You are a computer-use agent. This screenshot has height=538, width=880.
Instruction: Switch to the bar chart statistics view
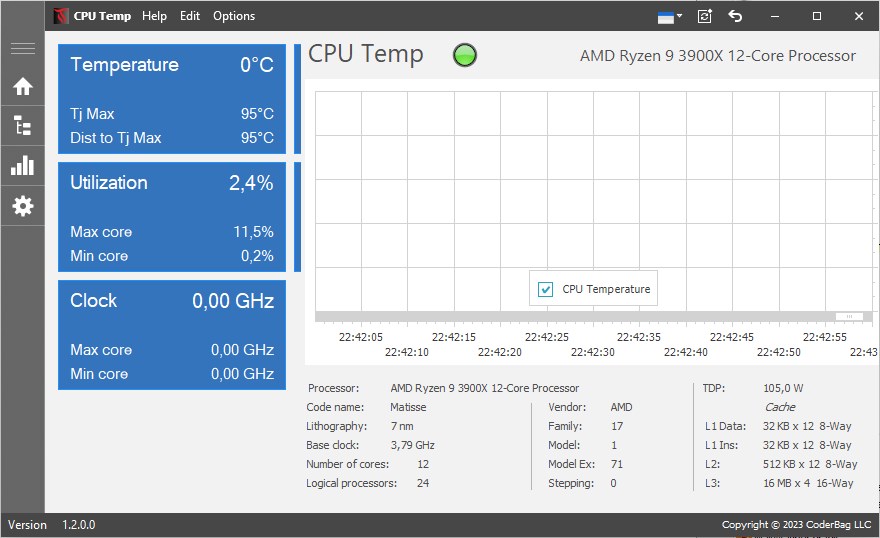point(22,166)
